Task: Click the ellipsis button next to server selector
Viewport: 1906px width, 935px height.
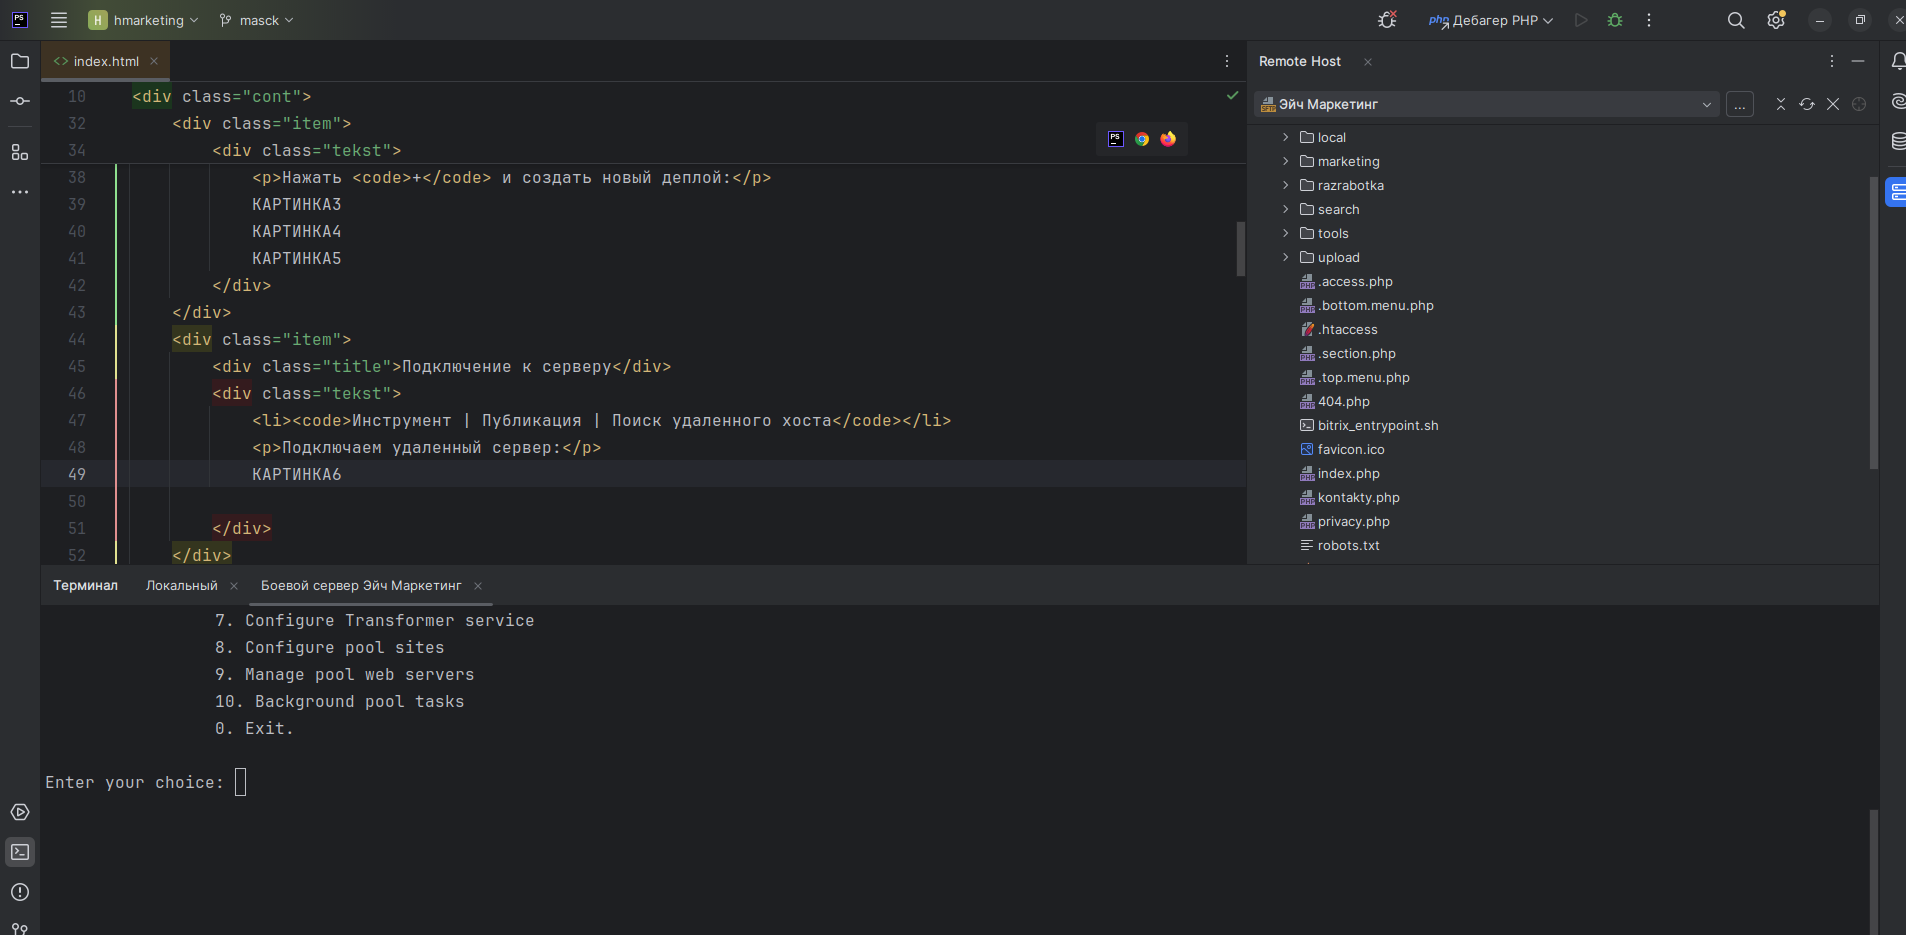Action: 1740,104
